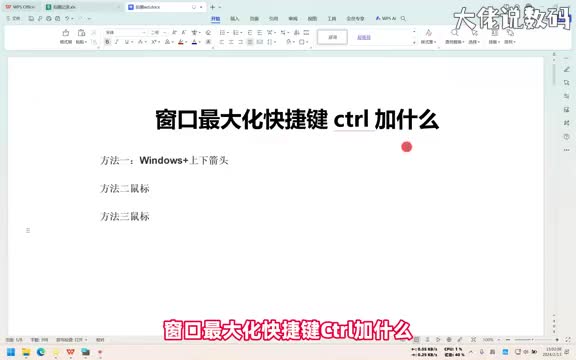Screen dimensions: 576x360
Task: Open the font name combo box
Action: pyautogui.click(x=125, y=32)
